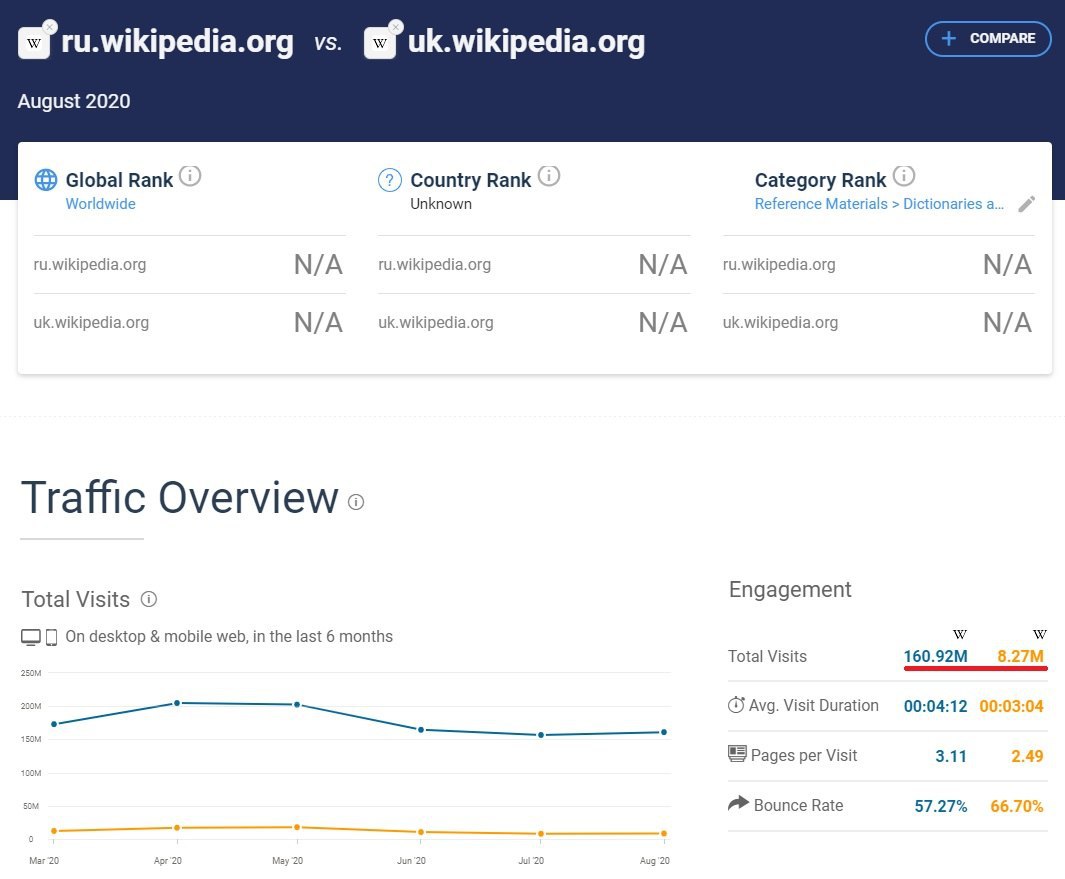Click the small W icon above 8.27M
Image resolution: width=1065 pixels, height=879 pixels.
tap(1039, 634)
